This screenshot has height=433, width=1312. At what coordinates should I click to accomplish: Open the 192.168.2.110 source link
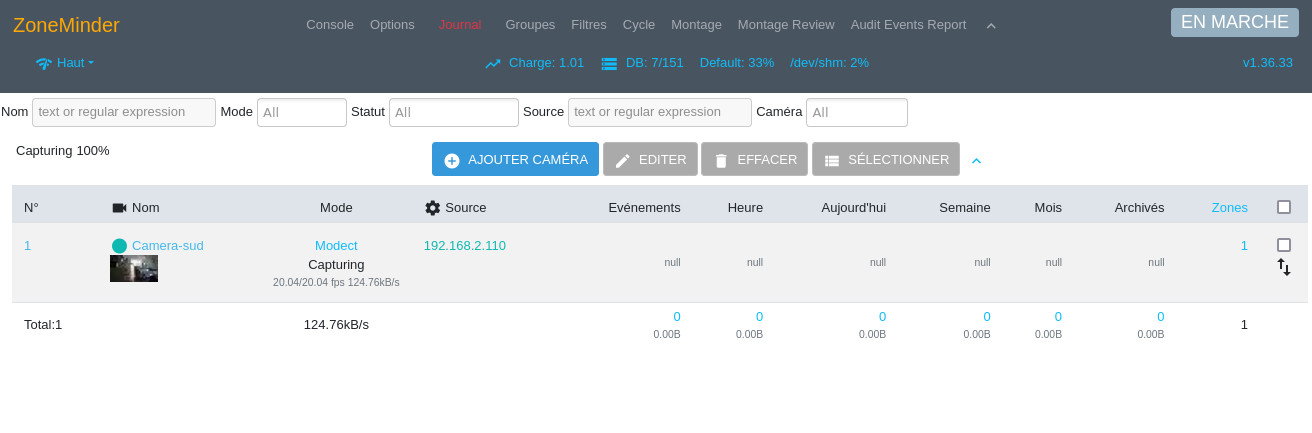(x=465, y=245)
